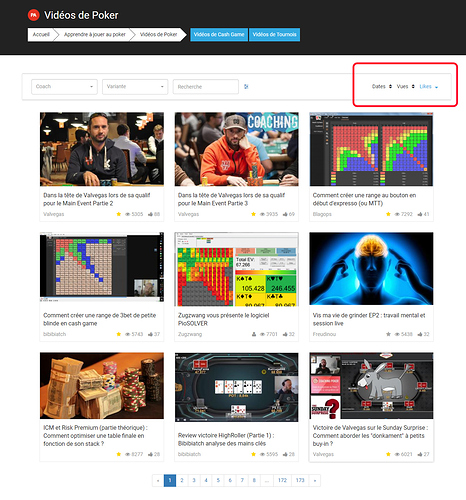Click star icon on 3bet range card

coord(119,334)
